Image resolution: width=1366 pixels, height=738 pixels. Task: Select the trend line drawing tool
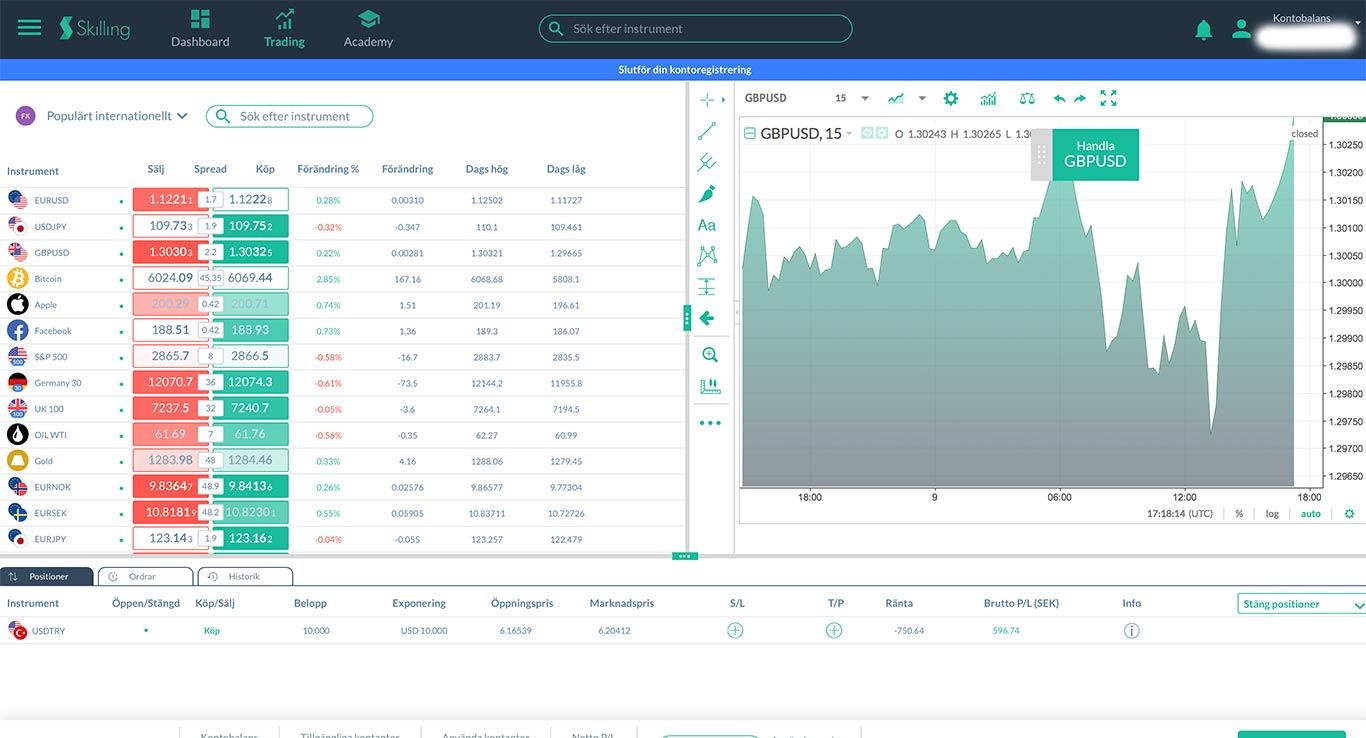(707, 131)
